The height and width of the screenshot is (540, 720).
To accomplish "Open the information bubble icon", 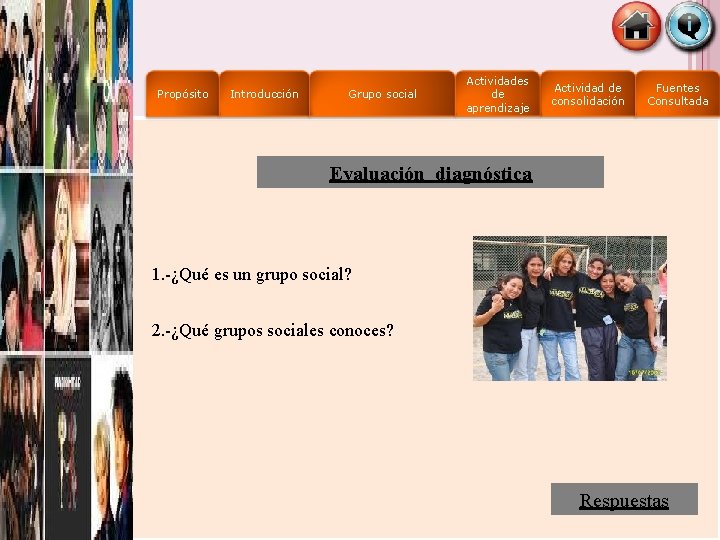I will [689, 26].
